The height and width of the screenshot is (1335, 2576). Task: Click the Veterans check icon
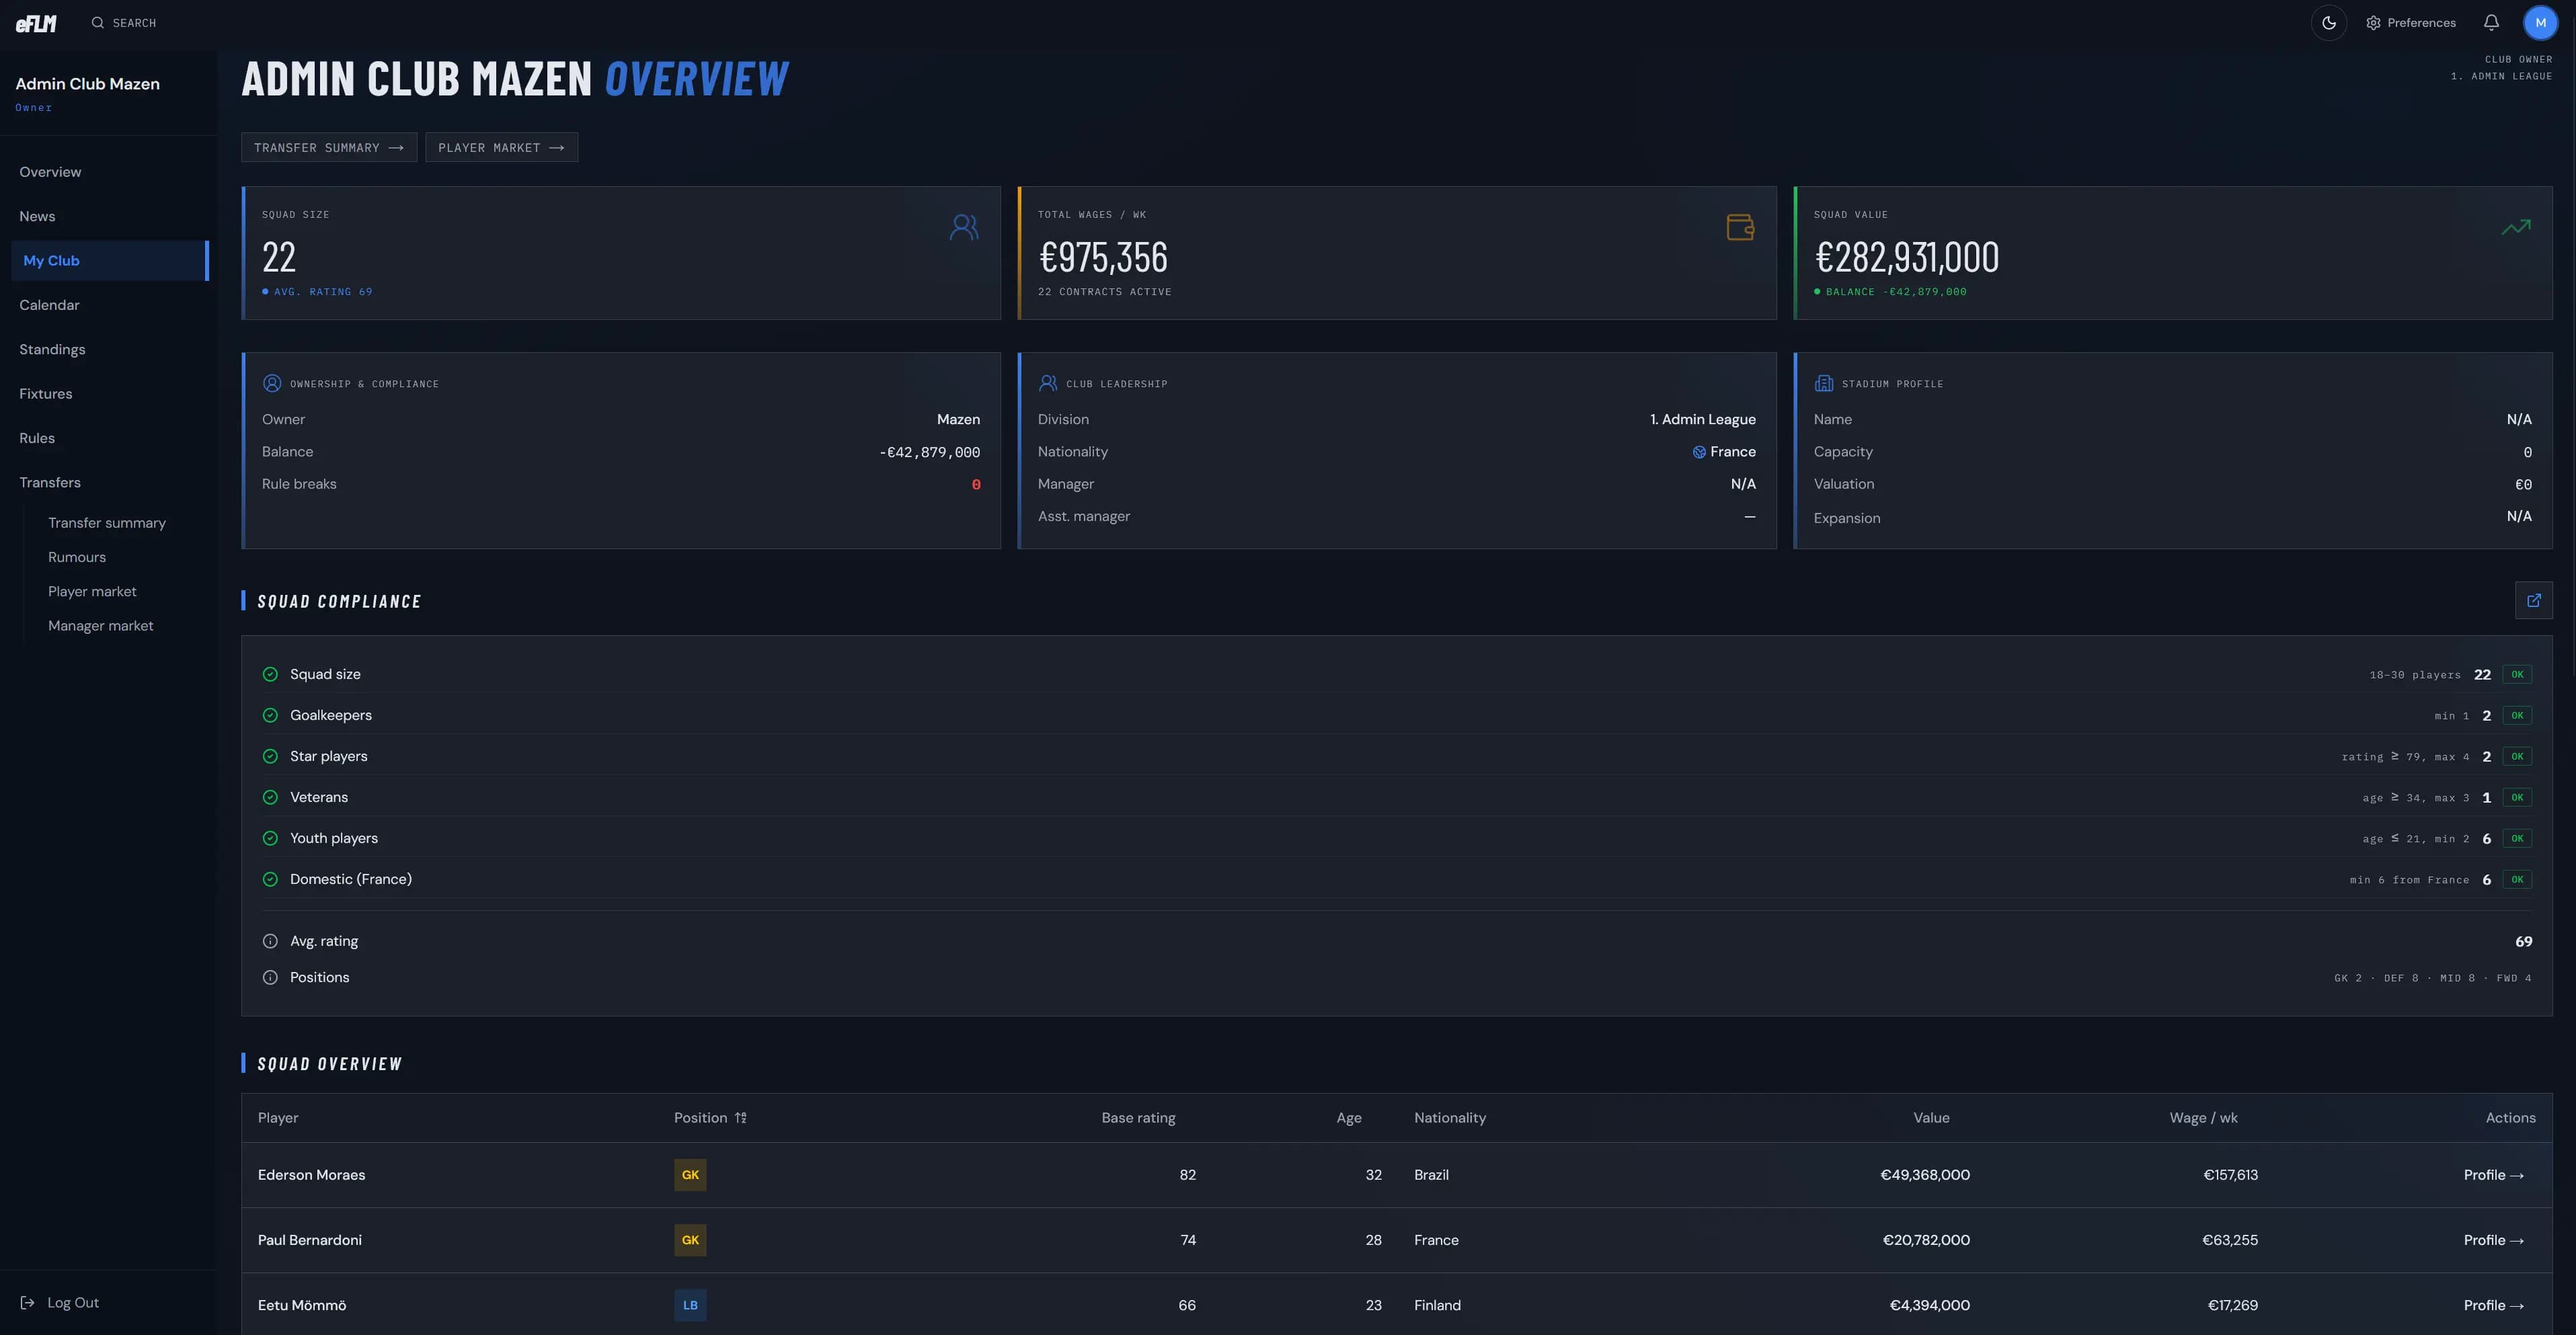pyautogui.click(x=270, y=797)
